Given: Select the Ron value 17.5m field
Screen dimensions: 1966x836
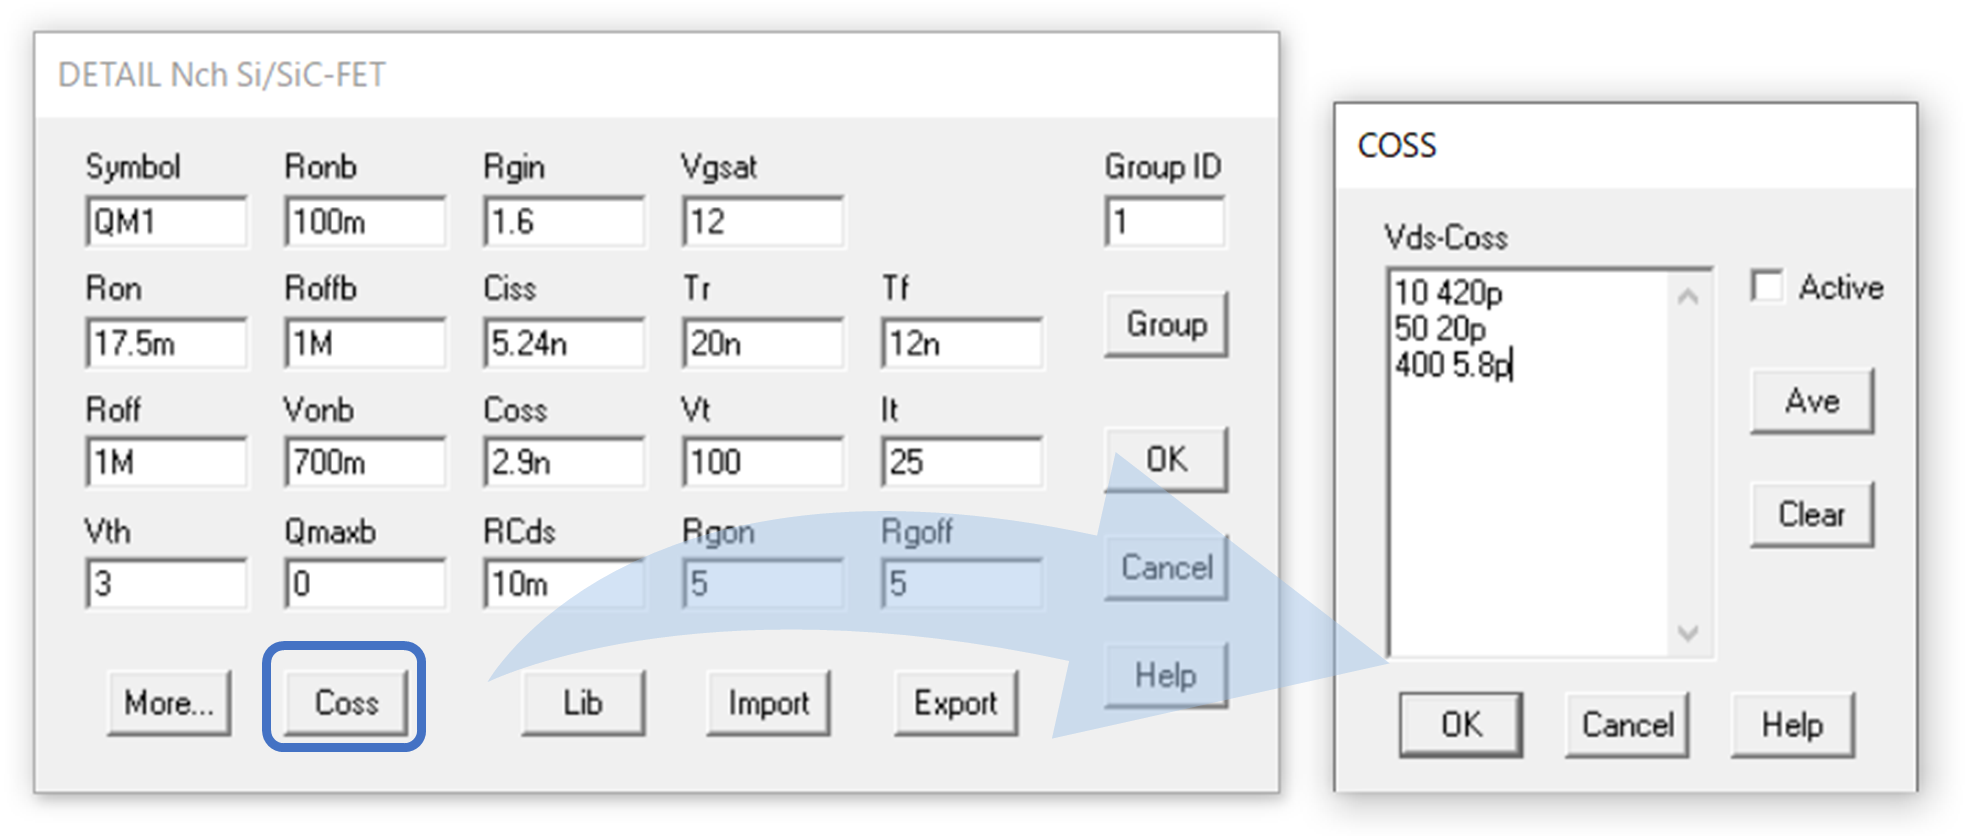Looking at the screenshot, I should [166, 342].
